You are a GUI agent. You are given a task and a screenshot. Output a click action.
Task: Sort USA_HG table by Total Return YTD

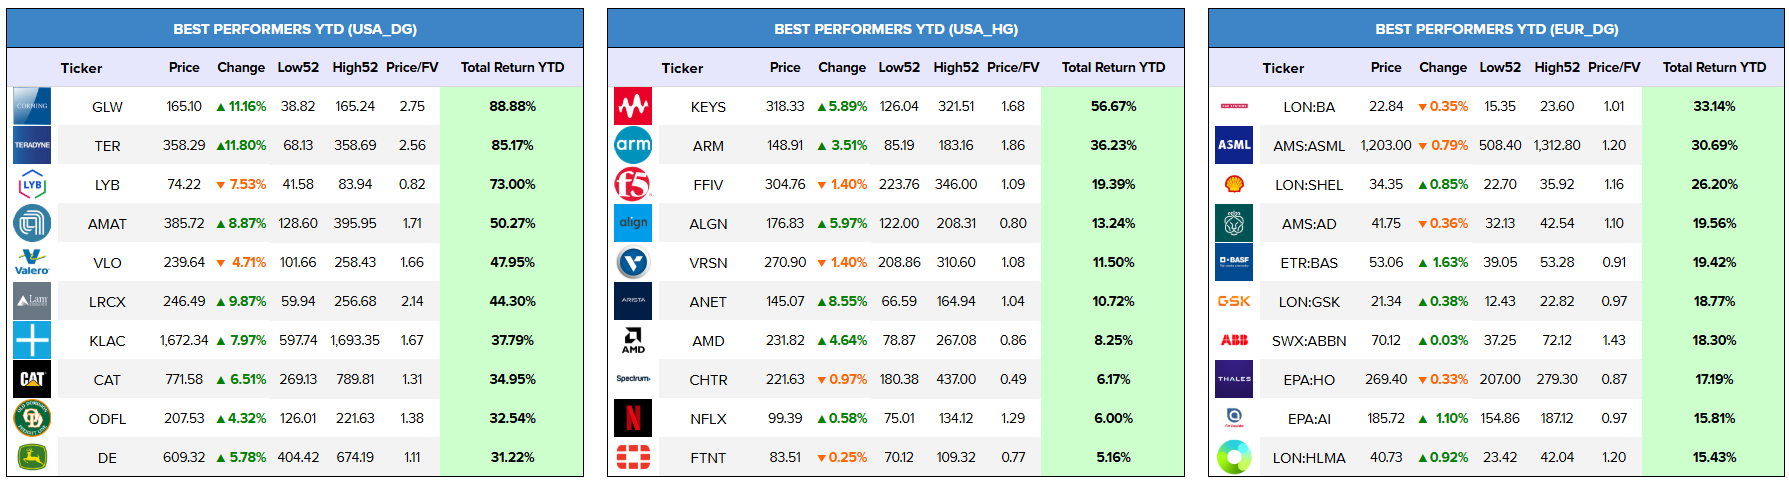[x=1113, y=67]
